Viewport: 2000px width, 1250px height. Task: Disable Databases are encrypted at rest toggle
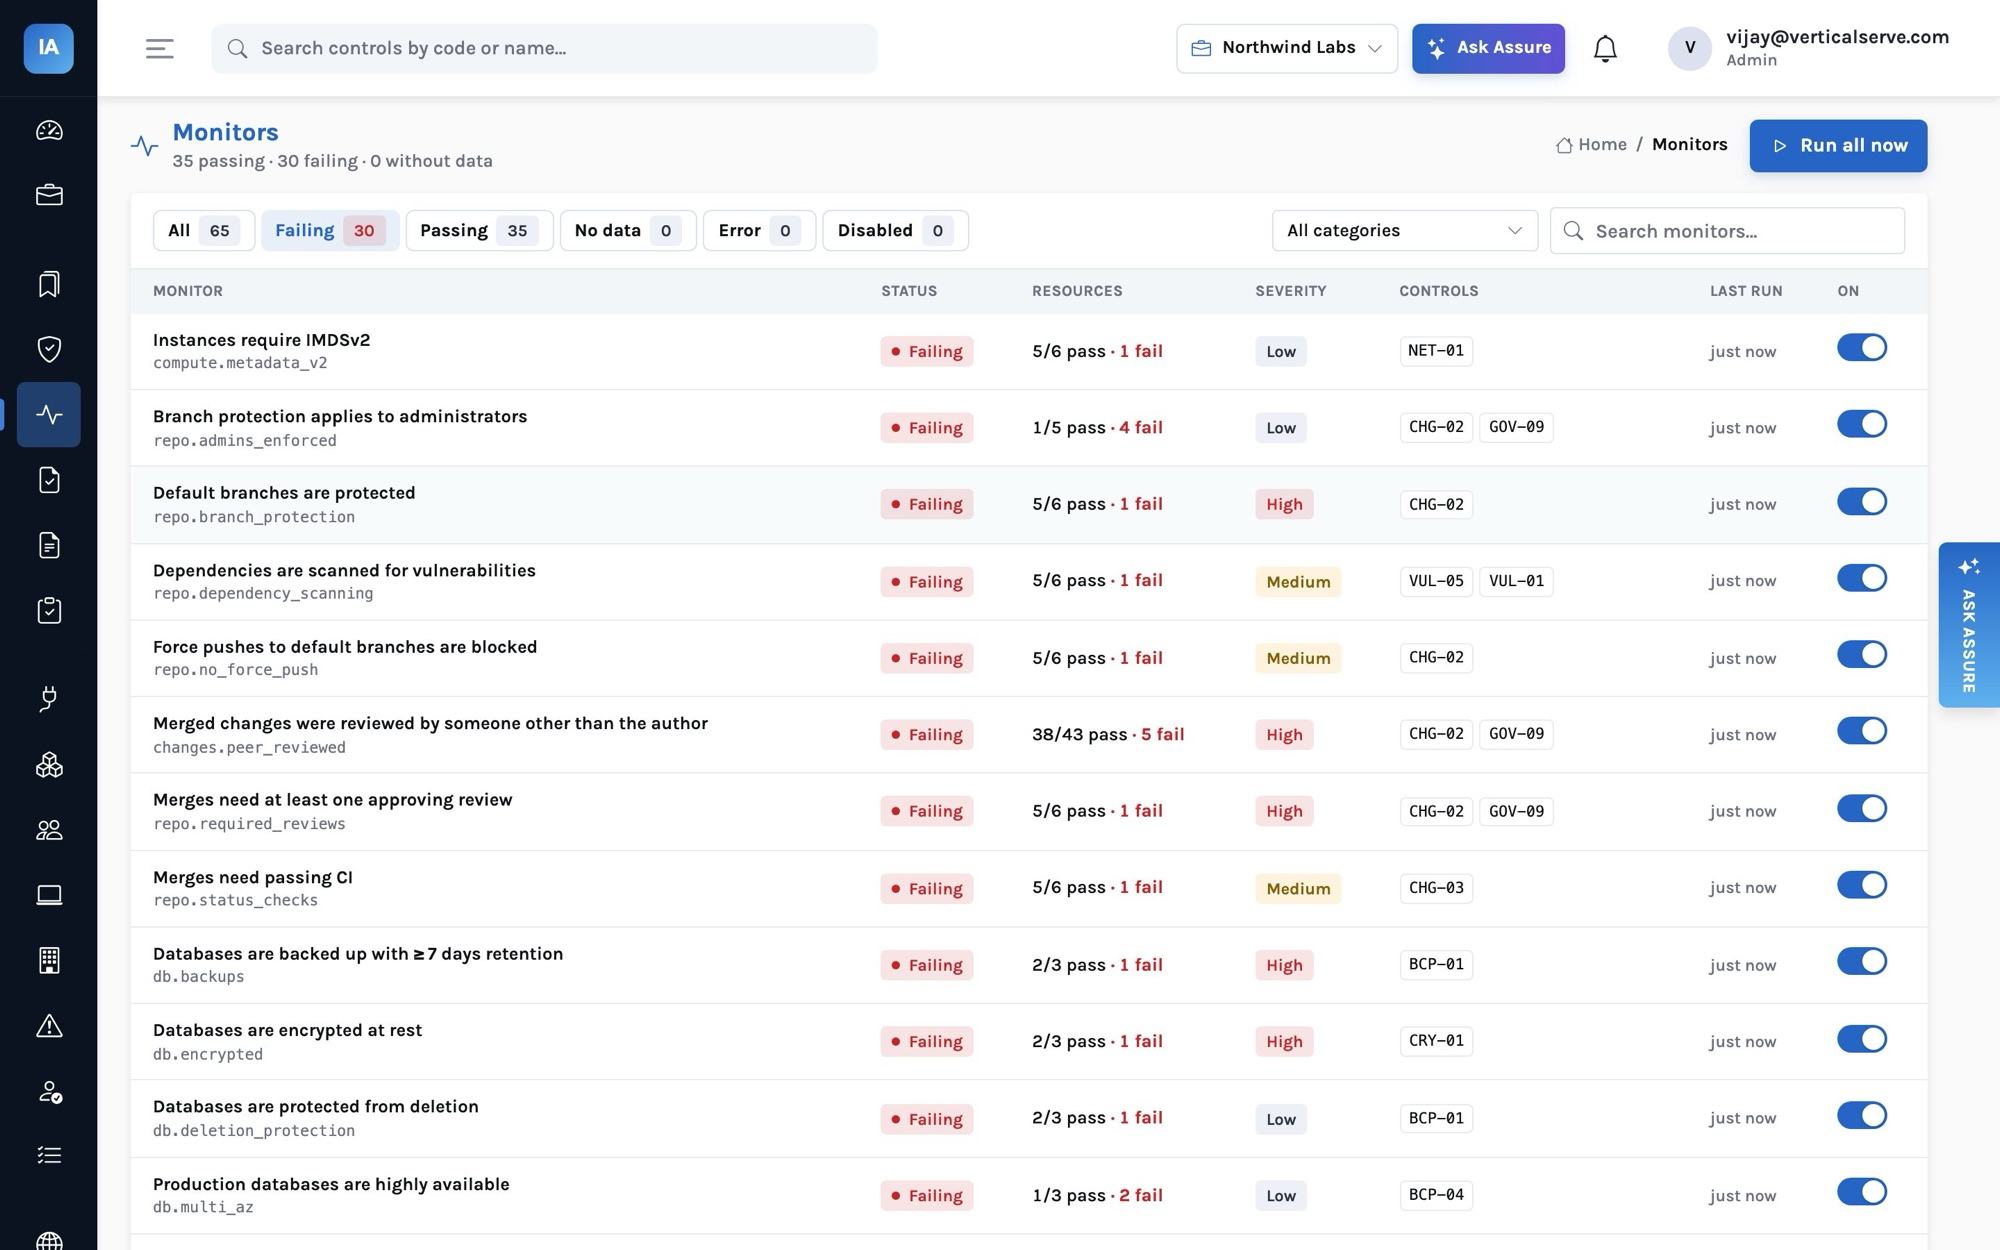pyautogui.click(x=1861, y=1039)
